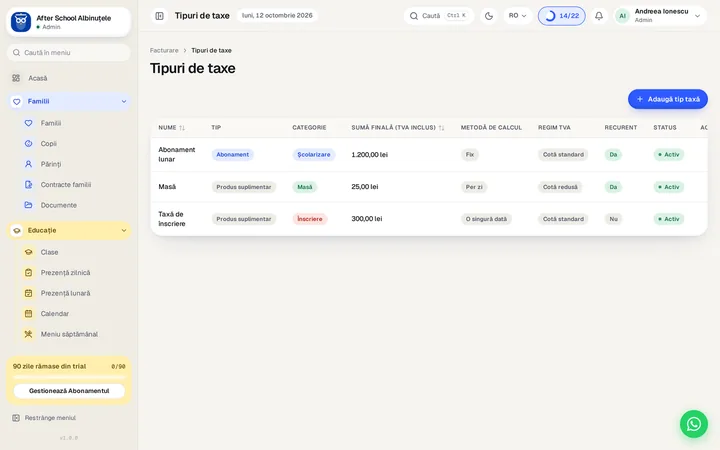Click the Înscriere category badge
This screenshot has width=720, height=450.
309,219
